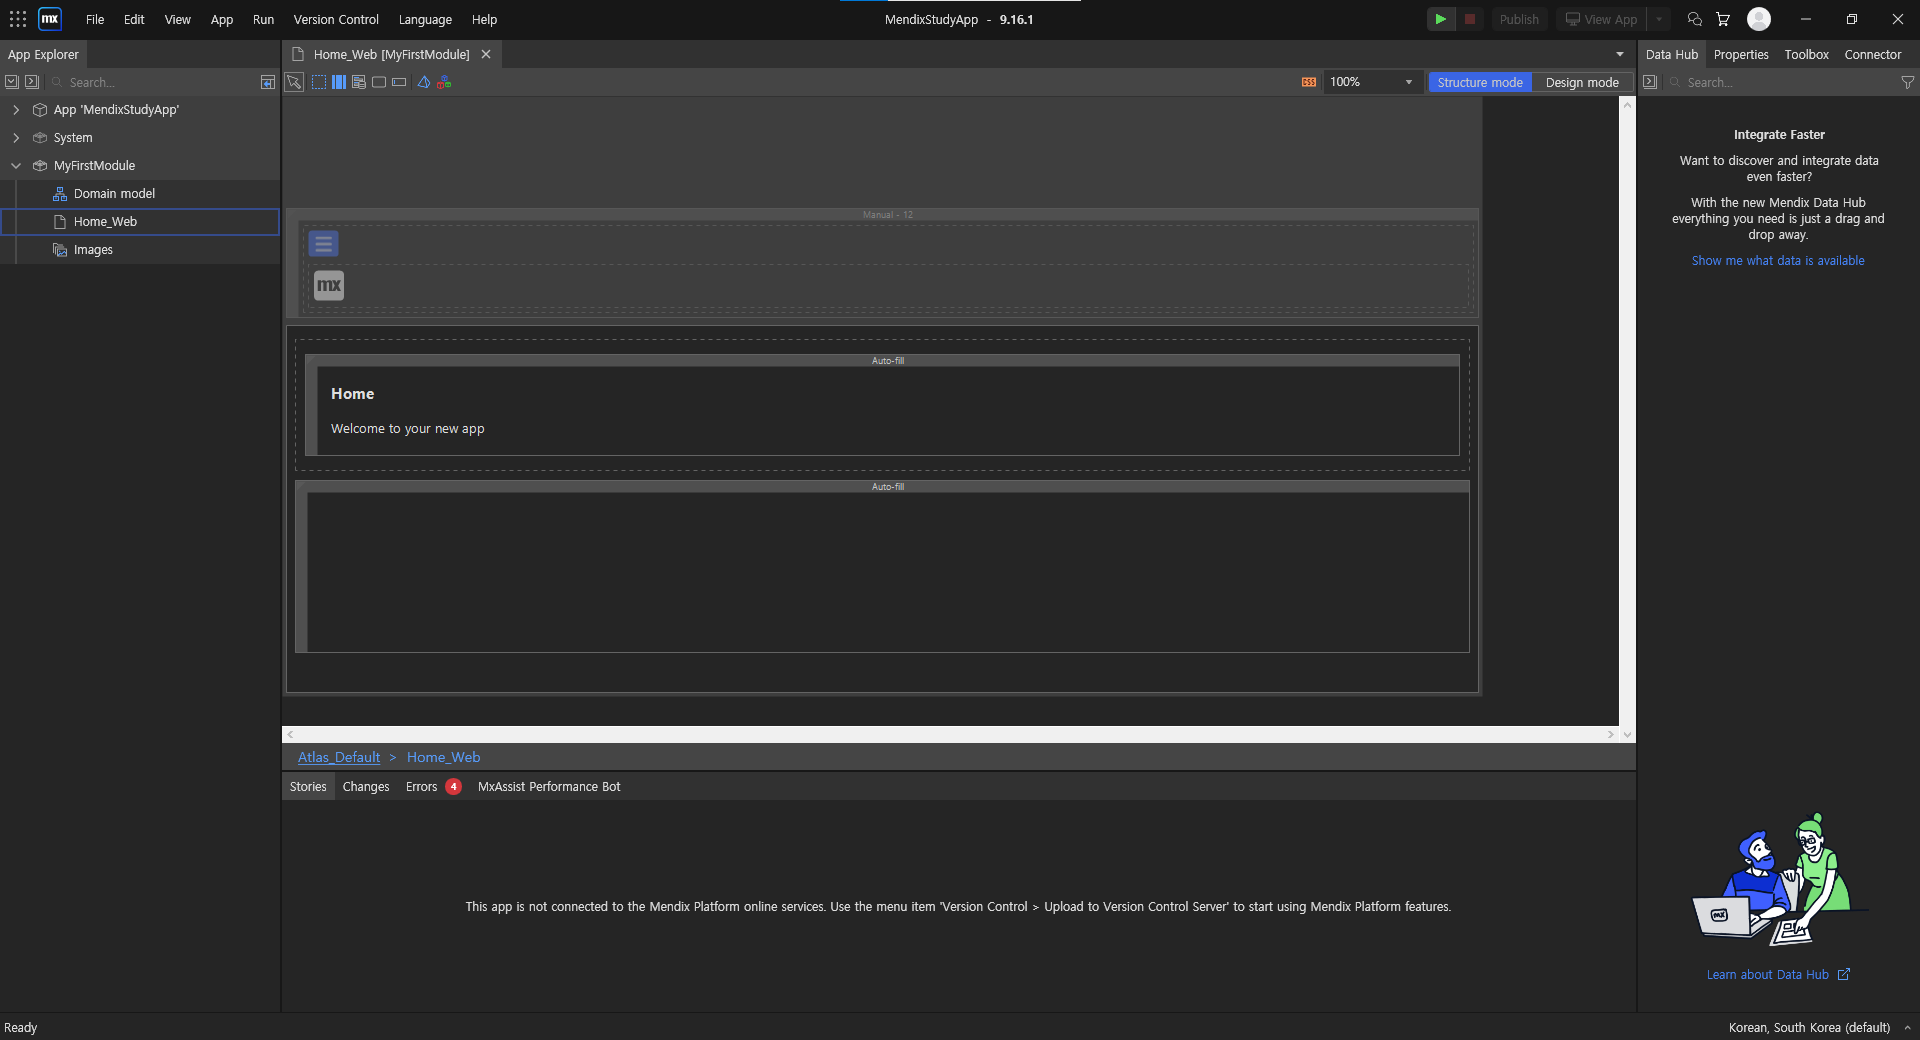Open the feedback chat bubbles icon
Viewport: 1920px width, 1040px height.
(1694, 19)
